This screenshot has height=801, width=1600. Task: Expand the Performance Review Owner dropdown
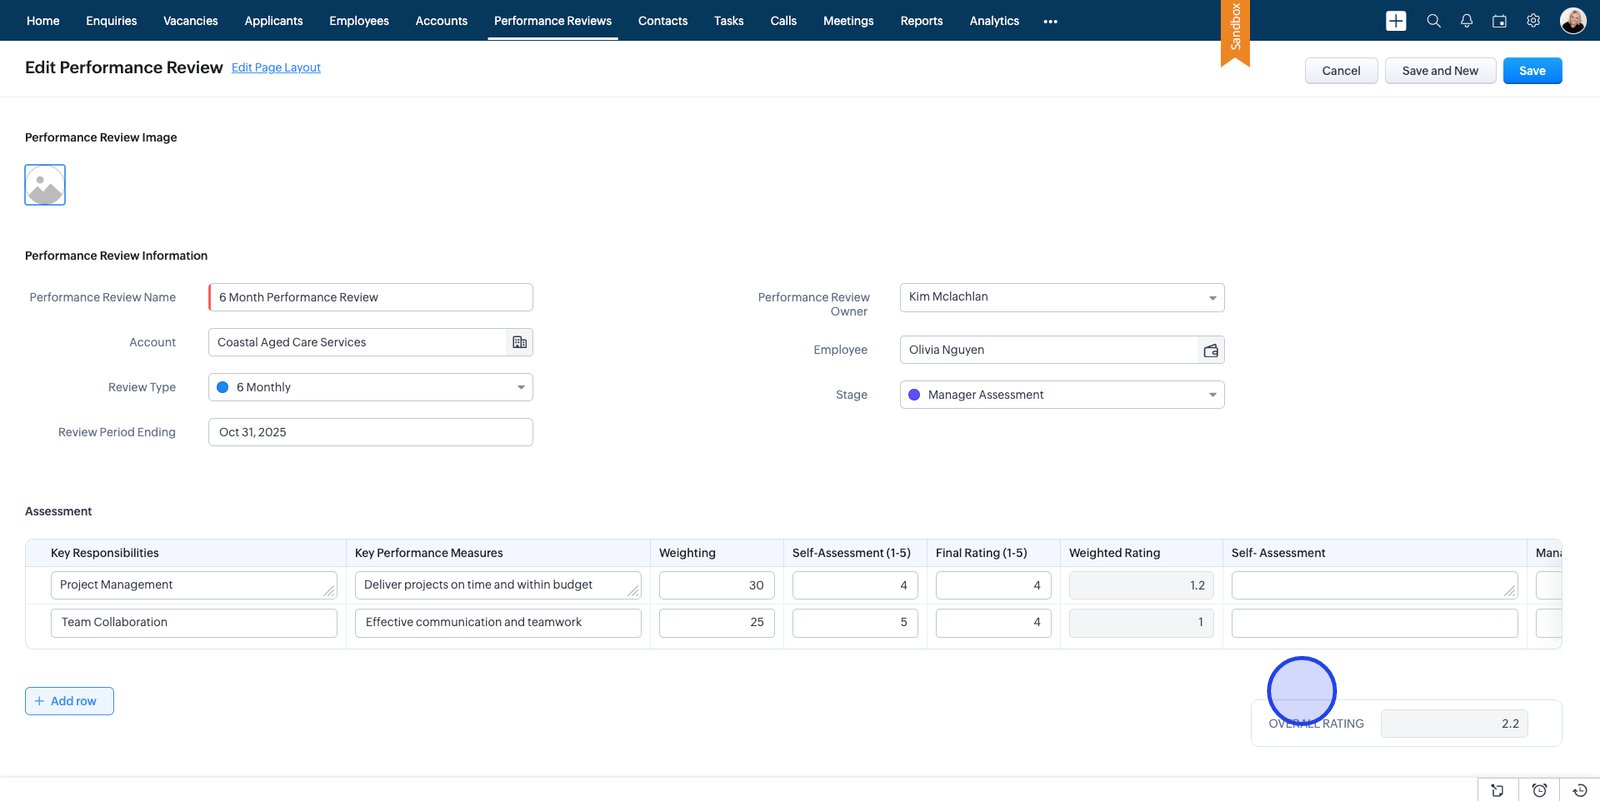tap(1061, 297)
